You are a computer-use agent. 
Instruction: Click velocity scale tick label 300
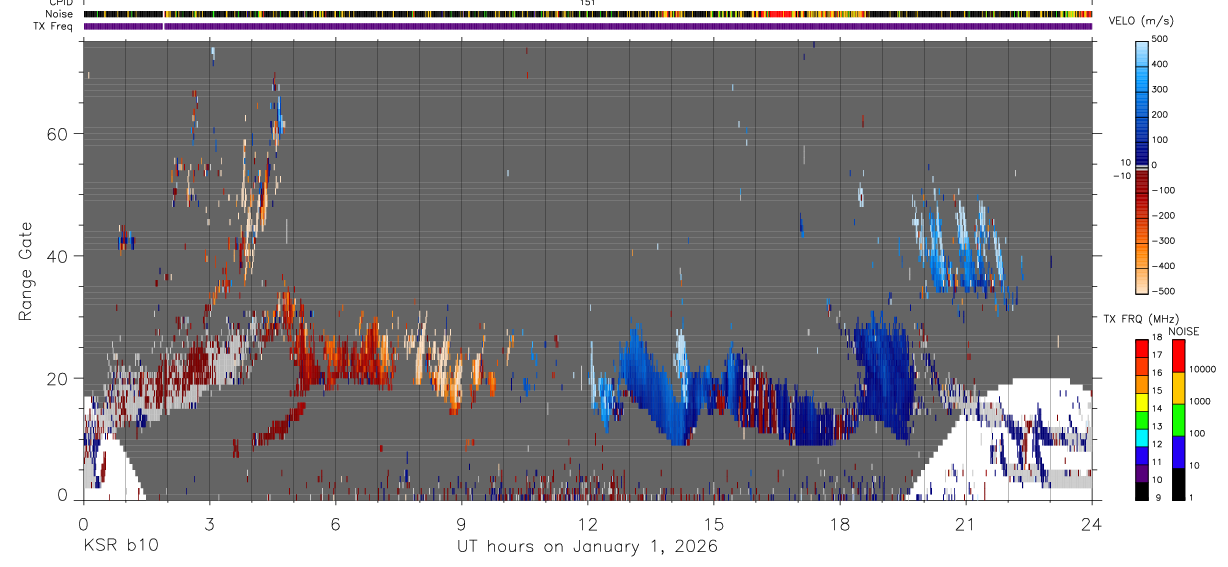coord(1160,89)
